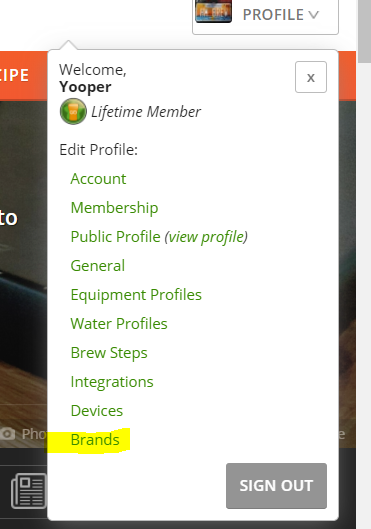Click the newspaper icon at bottom left
Image resolution: width=371 pixels, height=529 pixels.
tap(29, 490)
